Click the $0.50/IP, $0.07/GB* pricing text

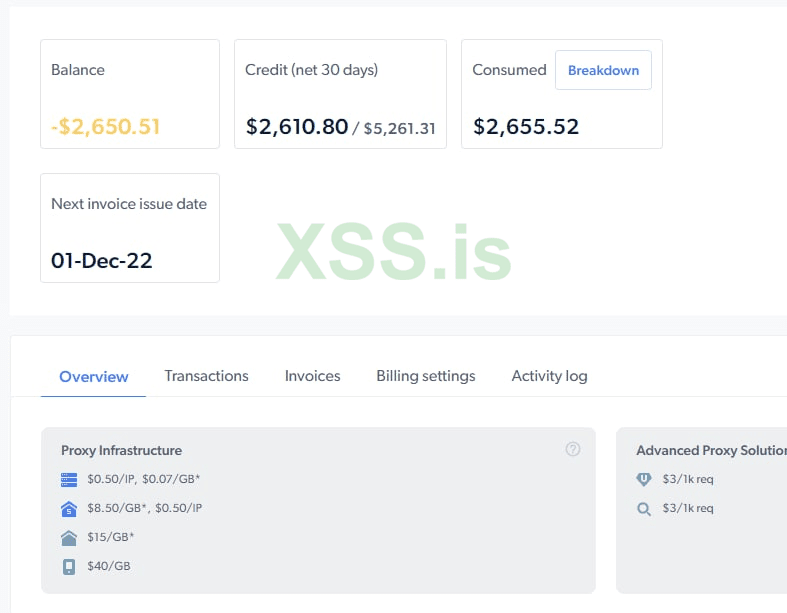tap(144, 479)
